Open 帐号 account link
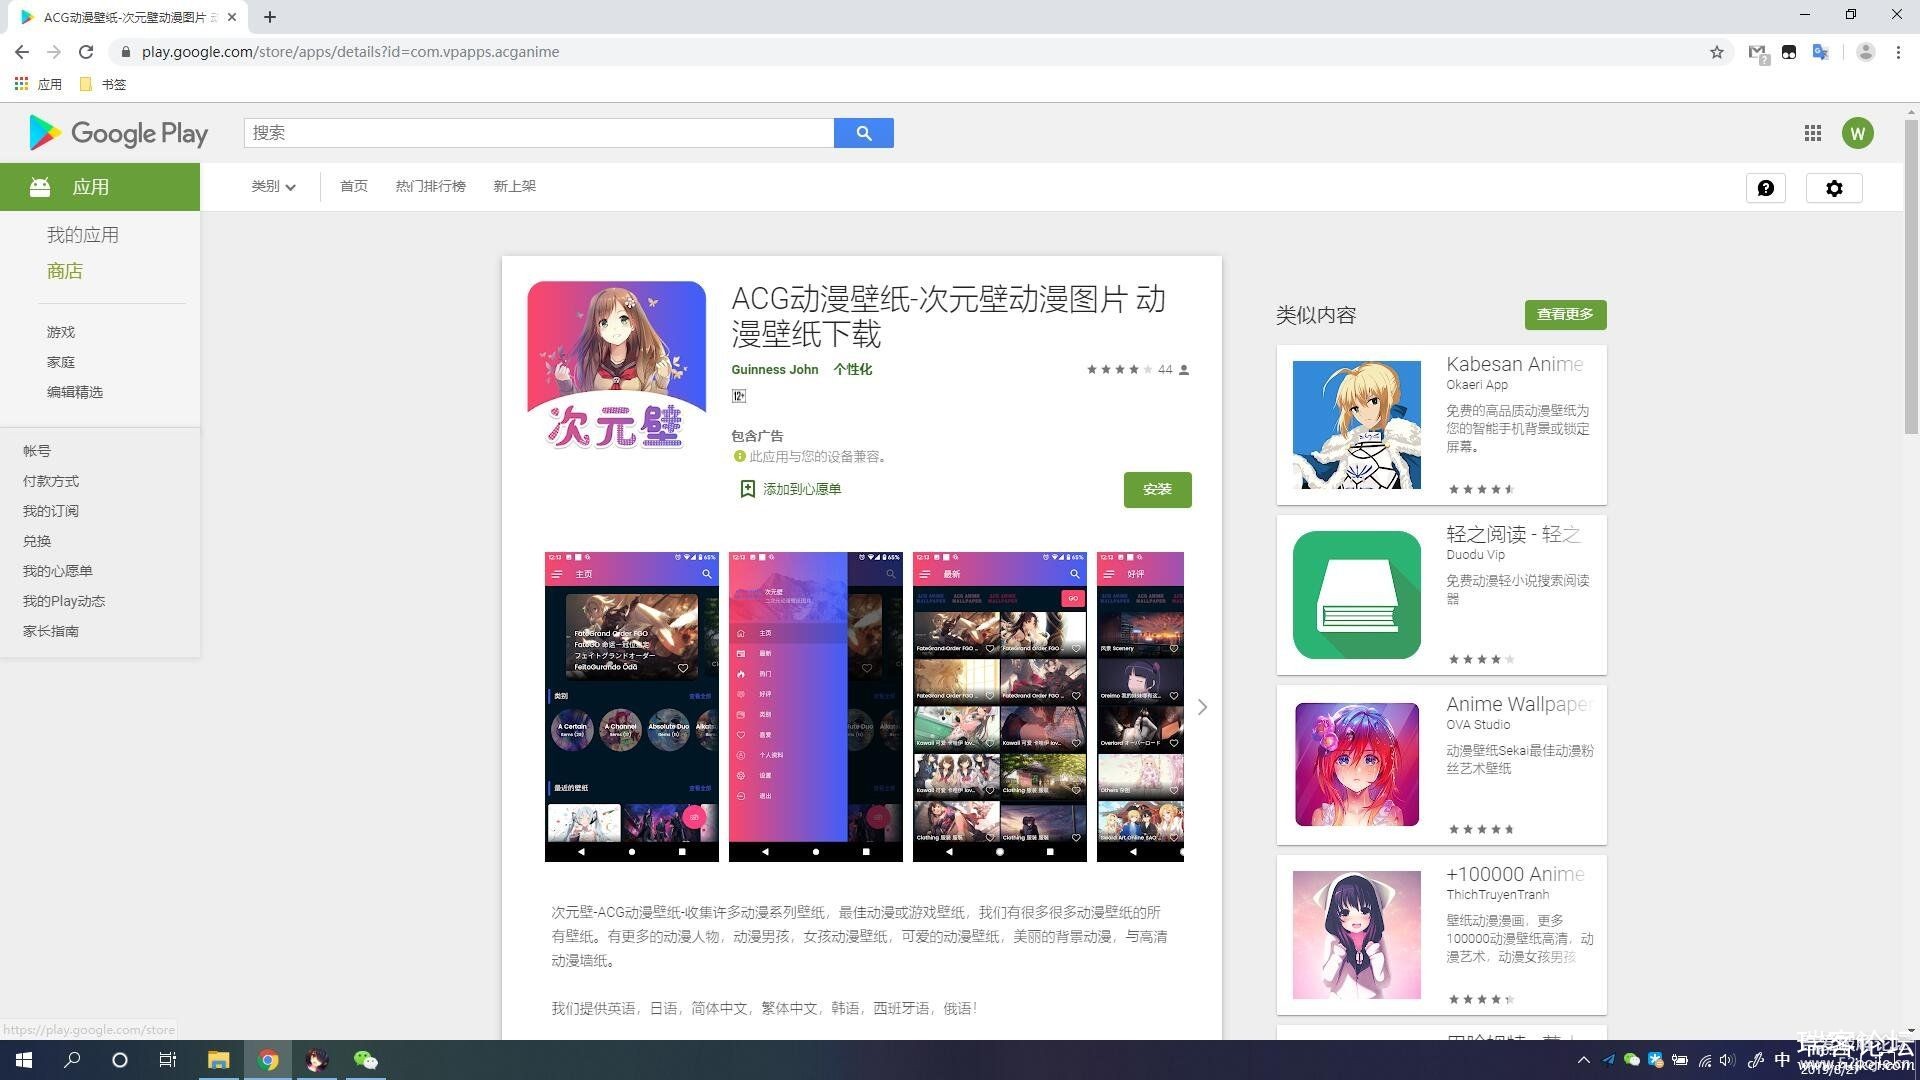Viewport: 1920px width, 1080px height. point(37,451)
